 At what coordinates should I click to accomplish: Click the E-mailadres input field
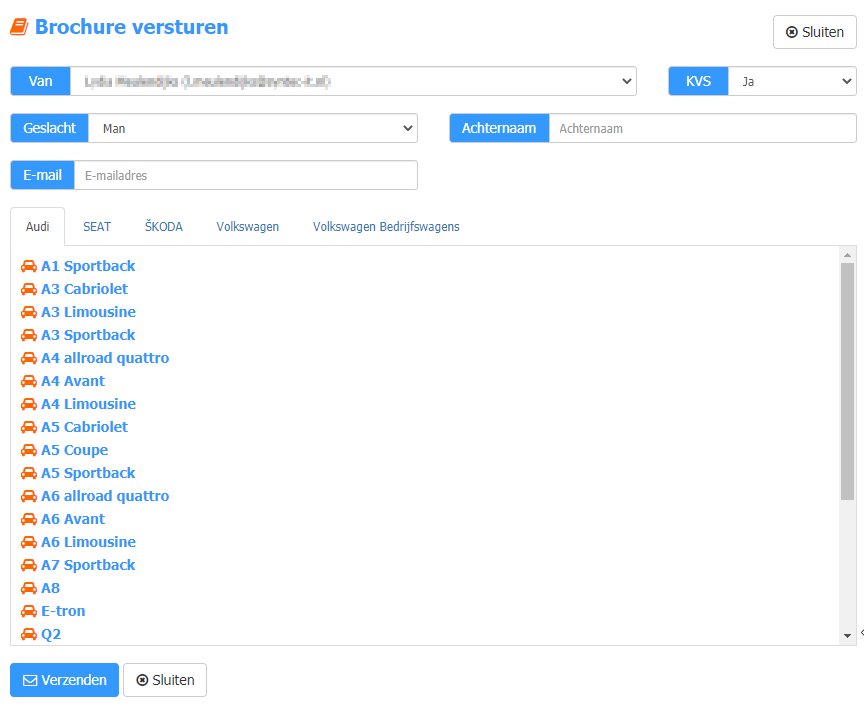[x=246, y=175]
